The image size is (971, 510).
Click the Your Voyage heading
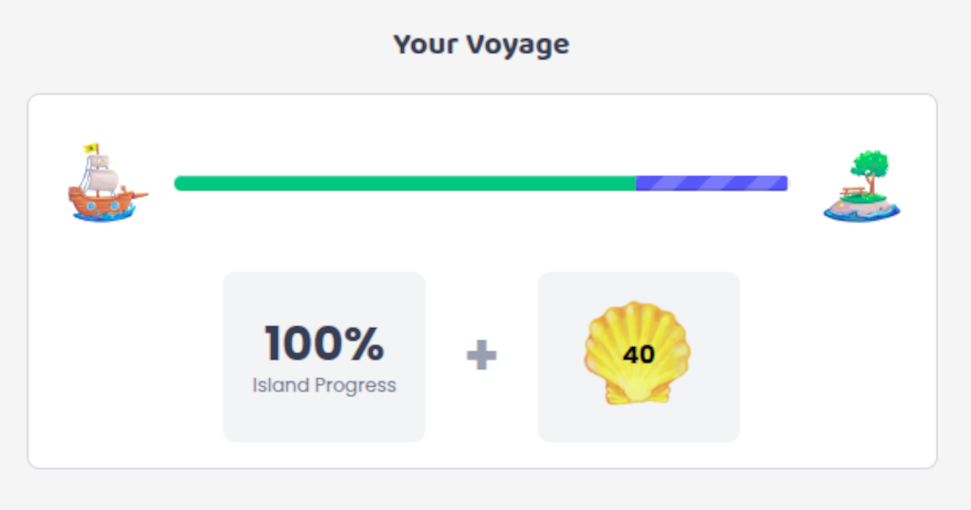[481, 45]
